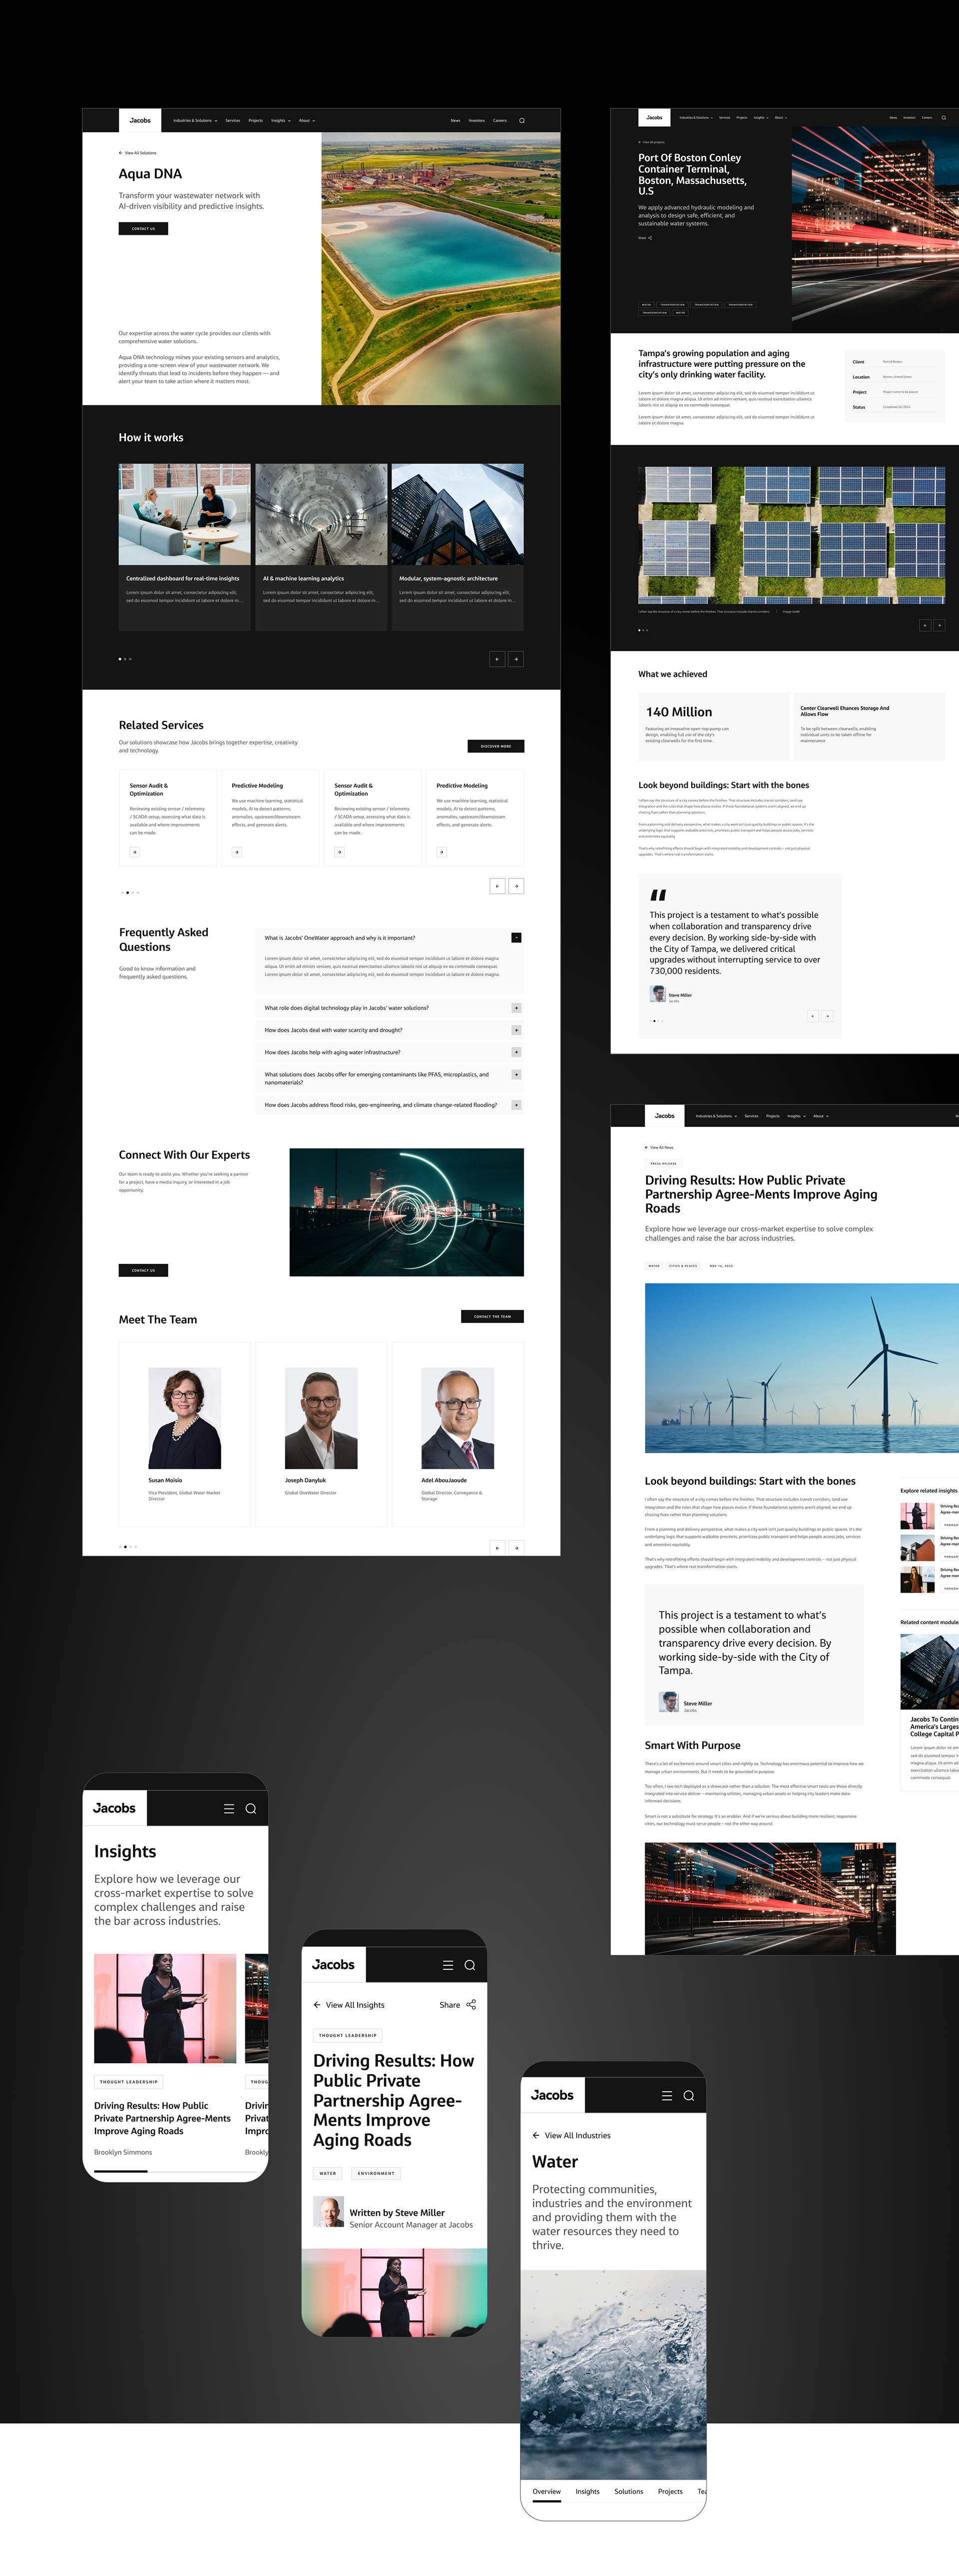Expand the digital technology role FAQ question
Screen dimensions: 959x2576
(516, 1008)
